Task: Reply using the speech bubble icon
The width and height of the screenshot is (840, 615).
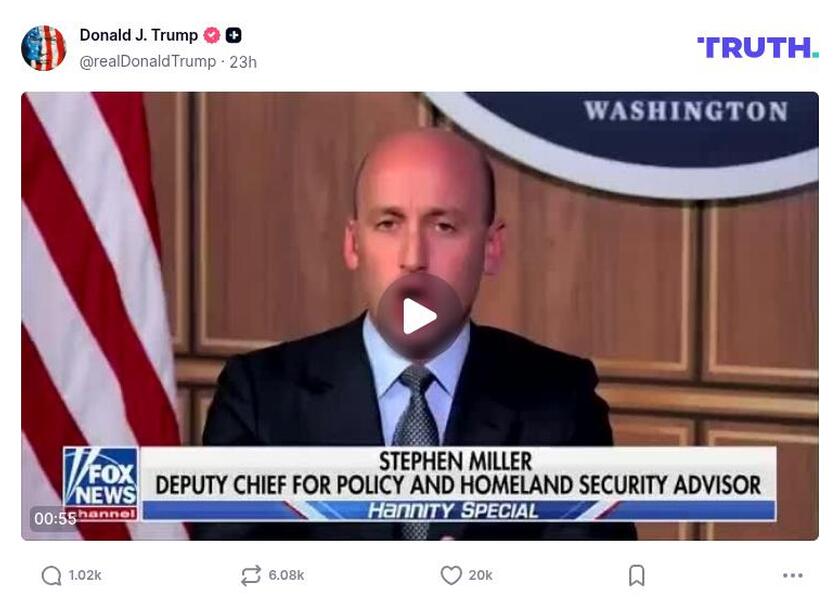Action: pos(51,576)
